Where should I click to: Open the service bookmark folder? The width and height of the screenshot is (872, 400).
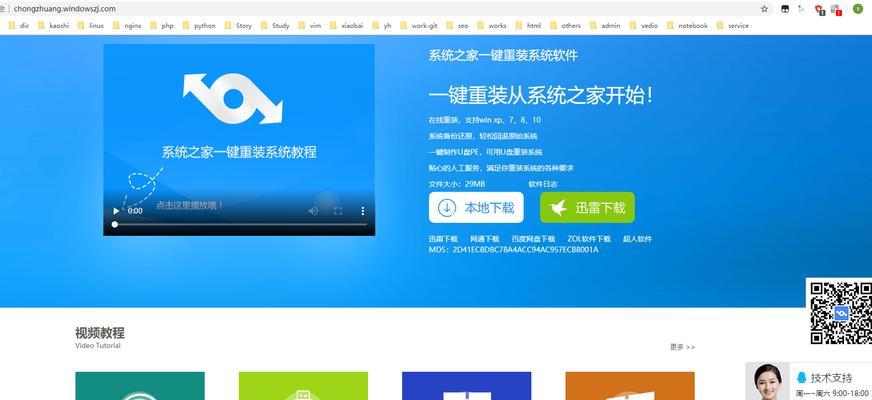click(x=732, y=26)
